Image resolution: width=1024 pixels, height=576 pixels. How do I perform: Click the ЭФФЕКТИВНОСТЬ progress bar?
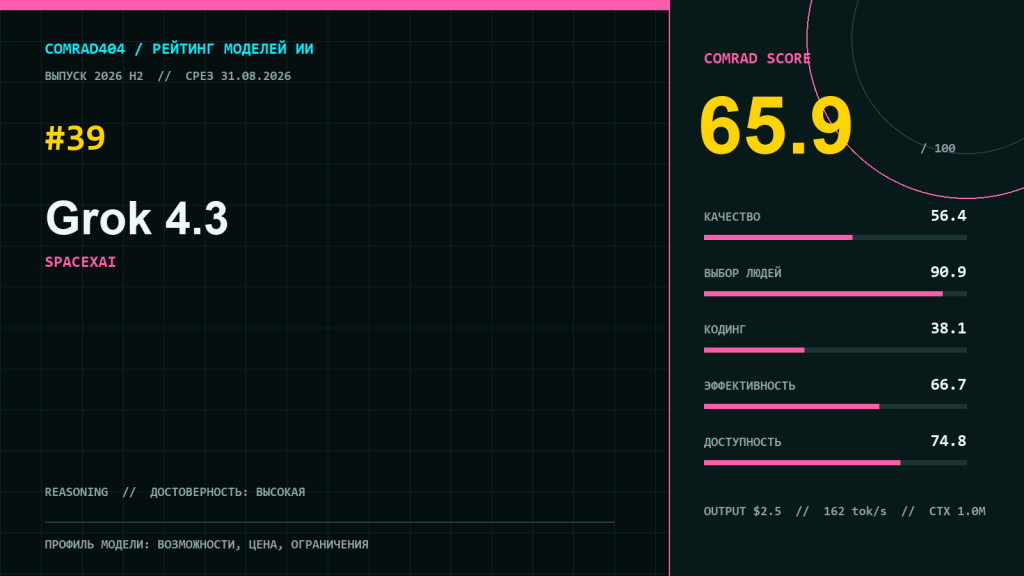pos(835,406)
